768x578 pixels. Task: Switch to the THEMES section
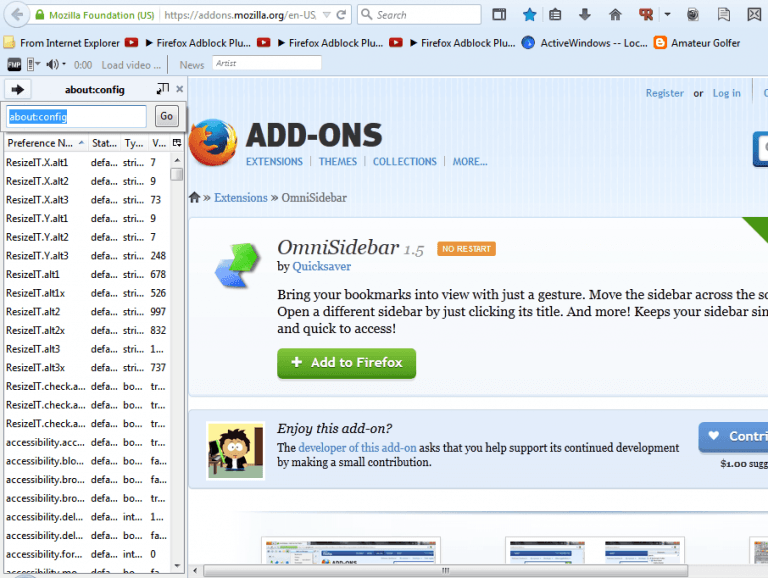[x=337, y=161]
